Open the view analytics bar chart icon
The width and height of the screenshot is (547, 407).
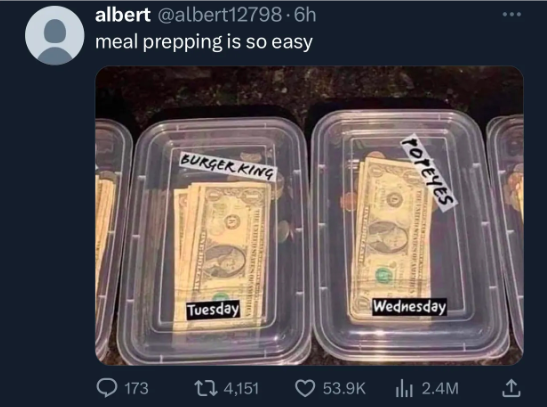pyautogui.click(x=404, y=389)
